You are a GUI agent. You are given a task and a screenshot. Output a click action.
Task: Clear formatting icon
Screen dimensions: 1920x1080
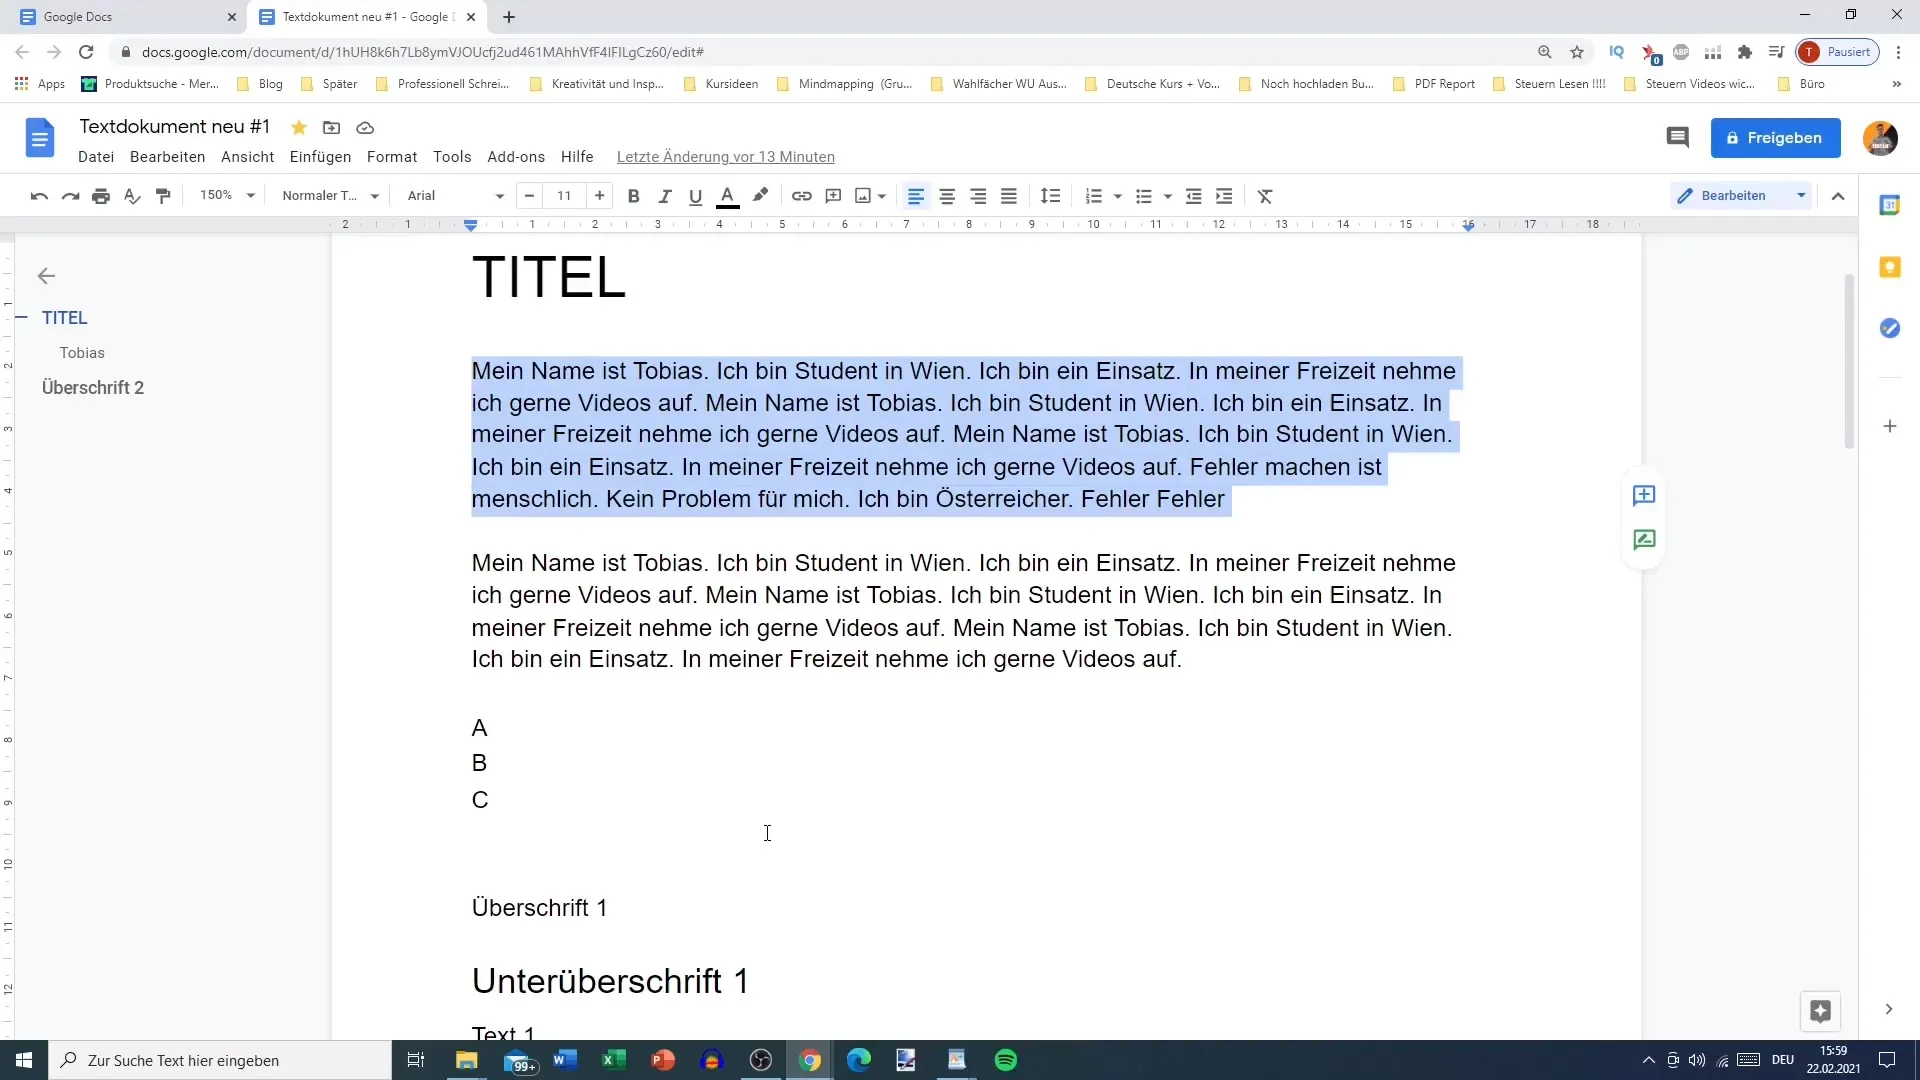pos(1265,196)
